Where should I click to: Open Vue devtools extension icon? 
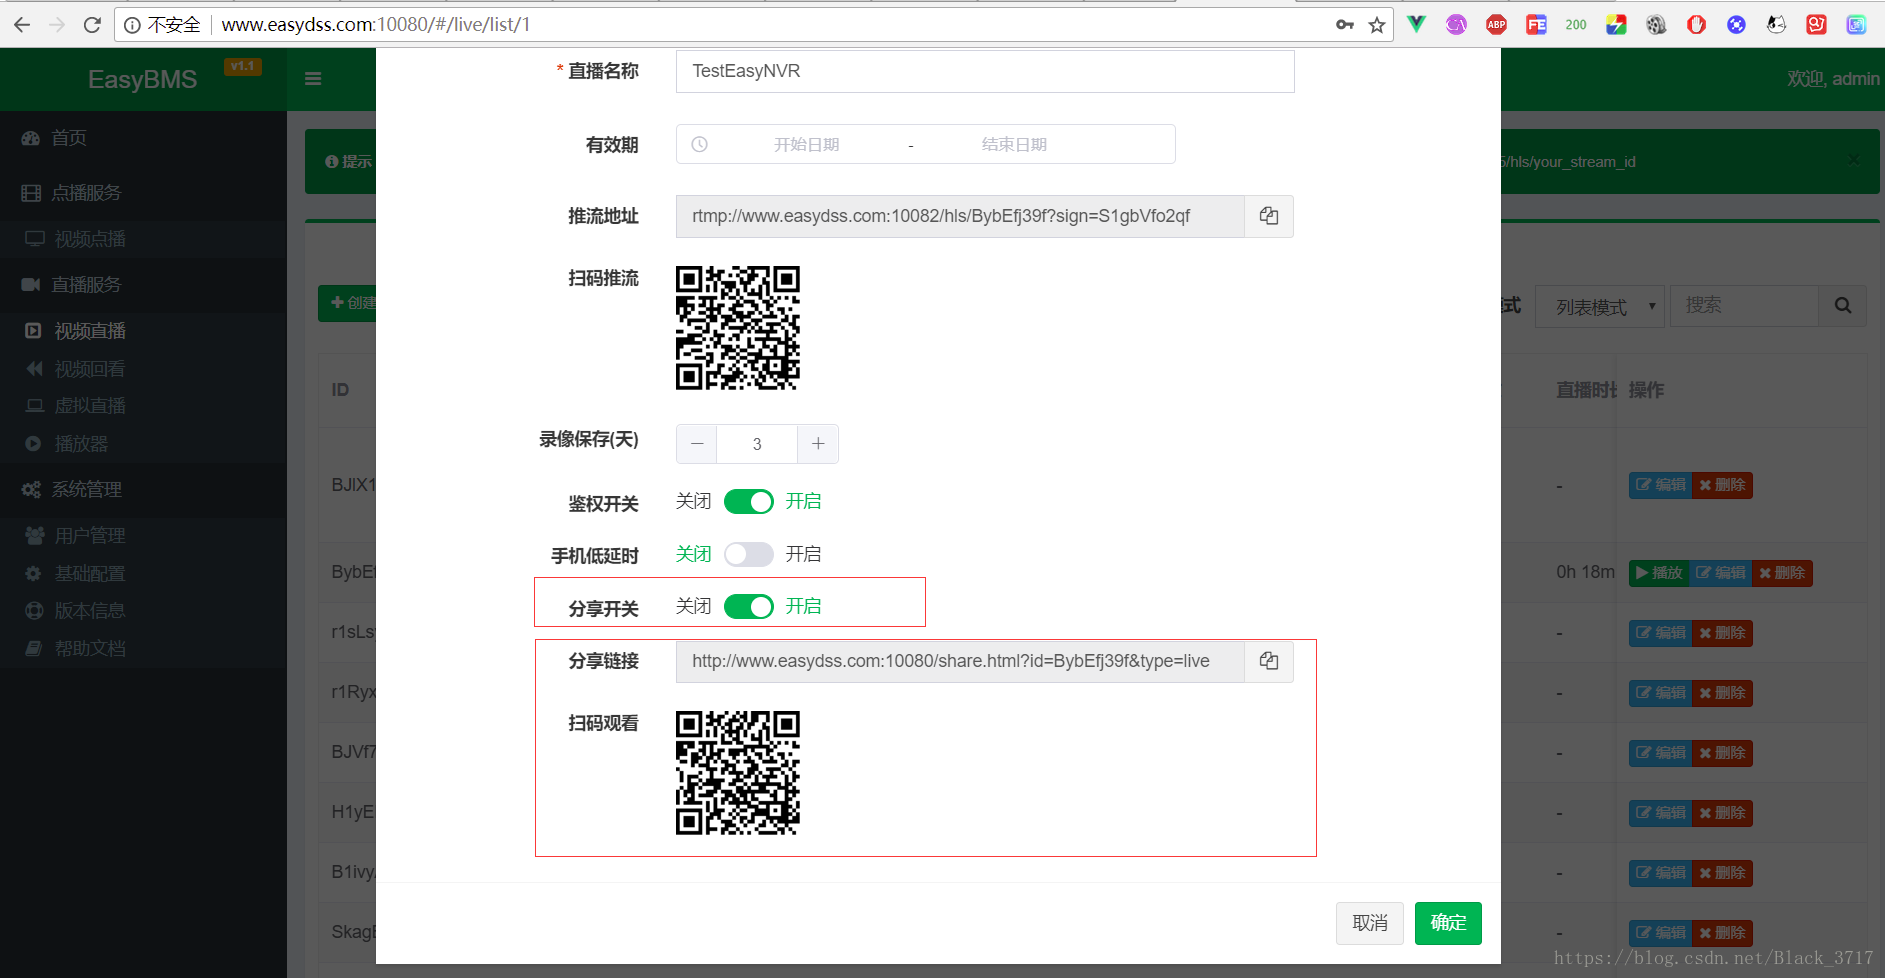coord(1416,25)
